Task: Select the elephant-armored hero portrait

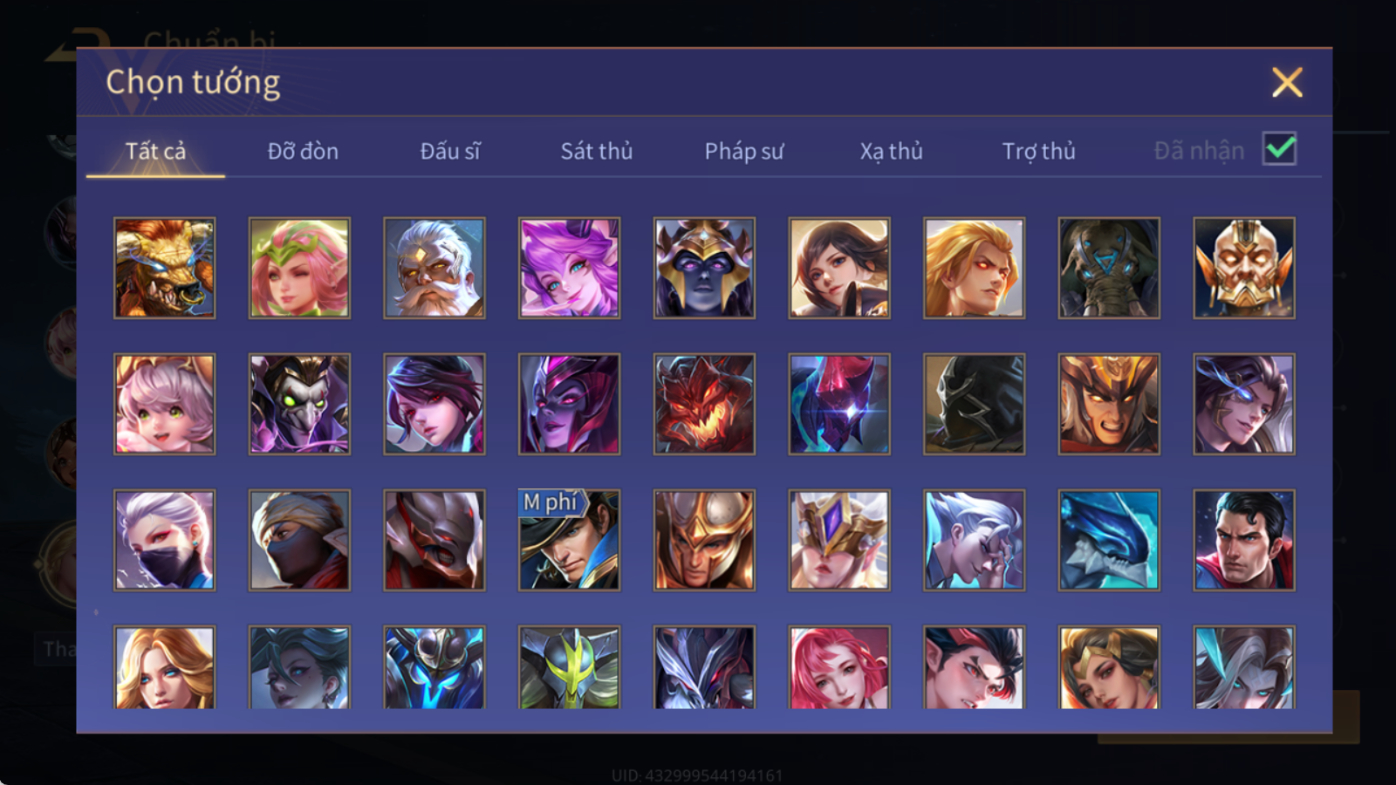Action: click(1109, 268)
